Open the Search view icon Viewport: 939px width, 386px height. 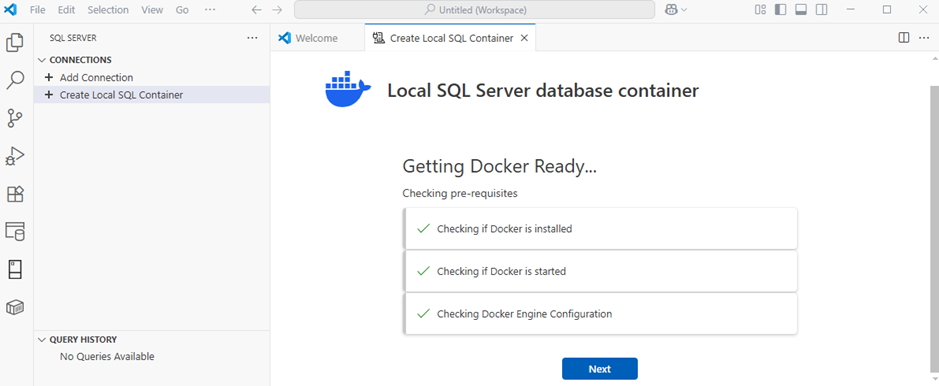click(15, 80)
